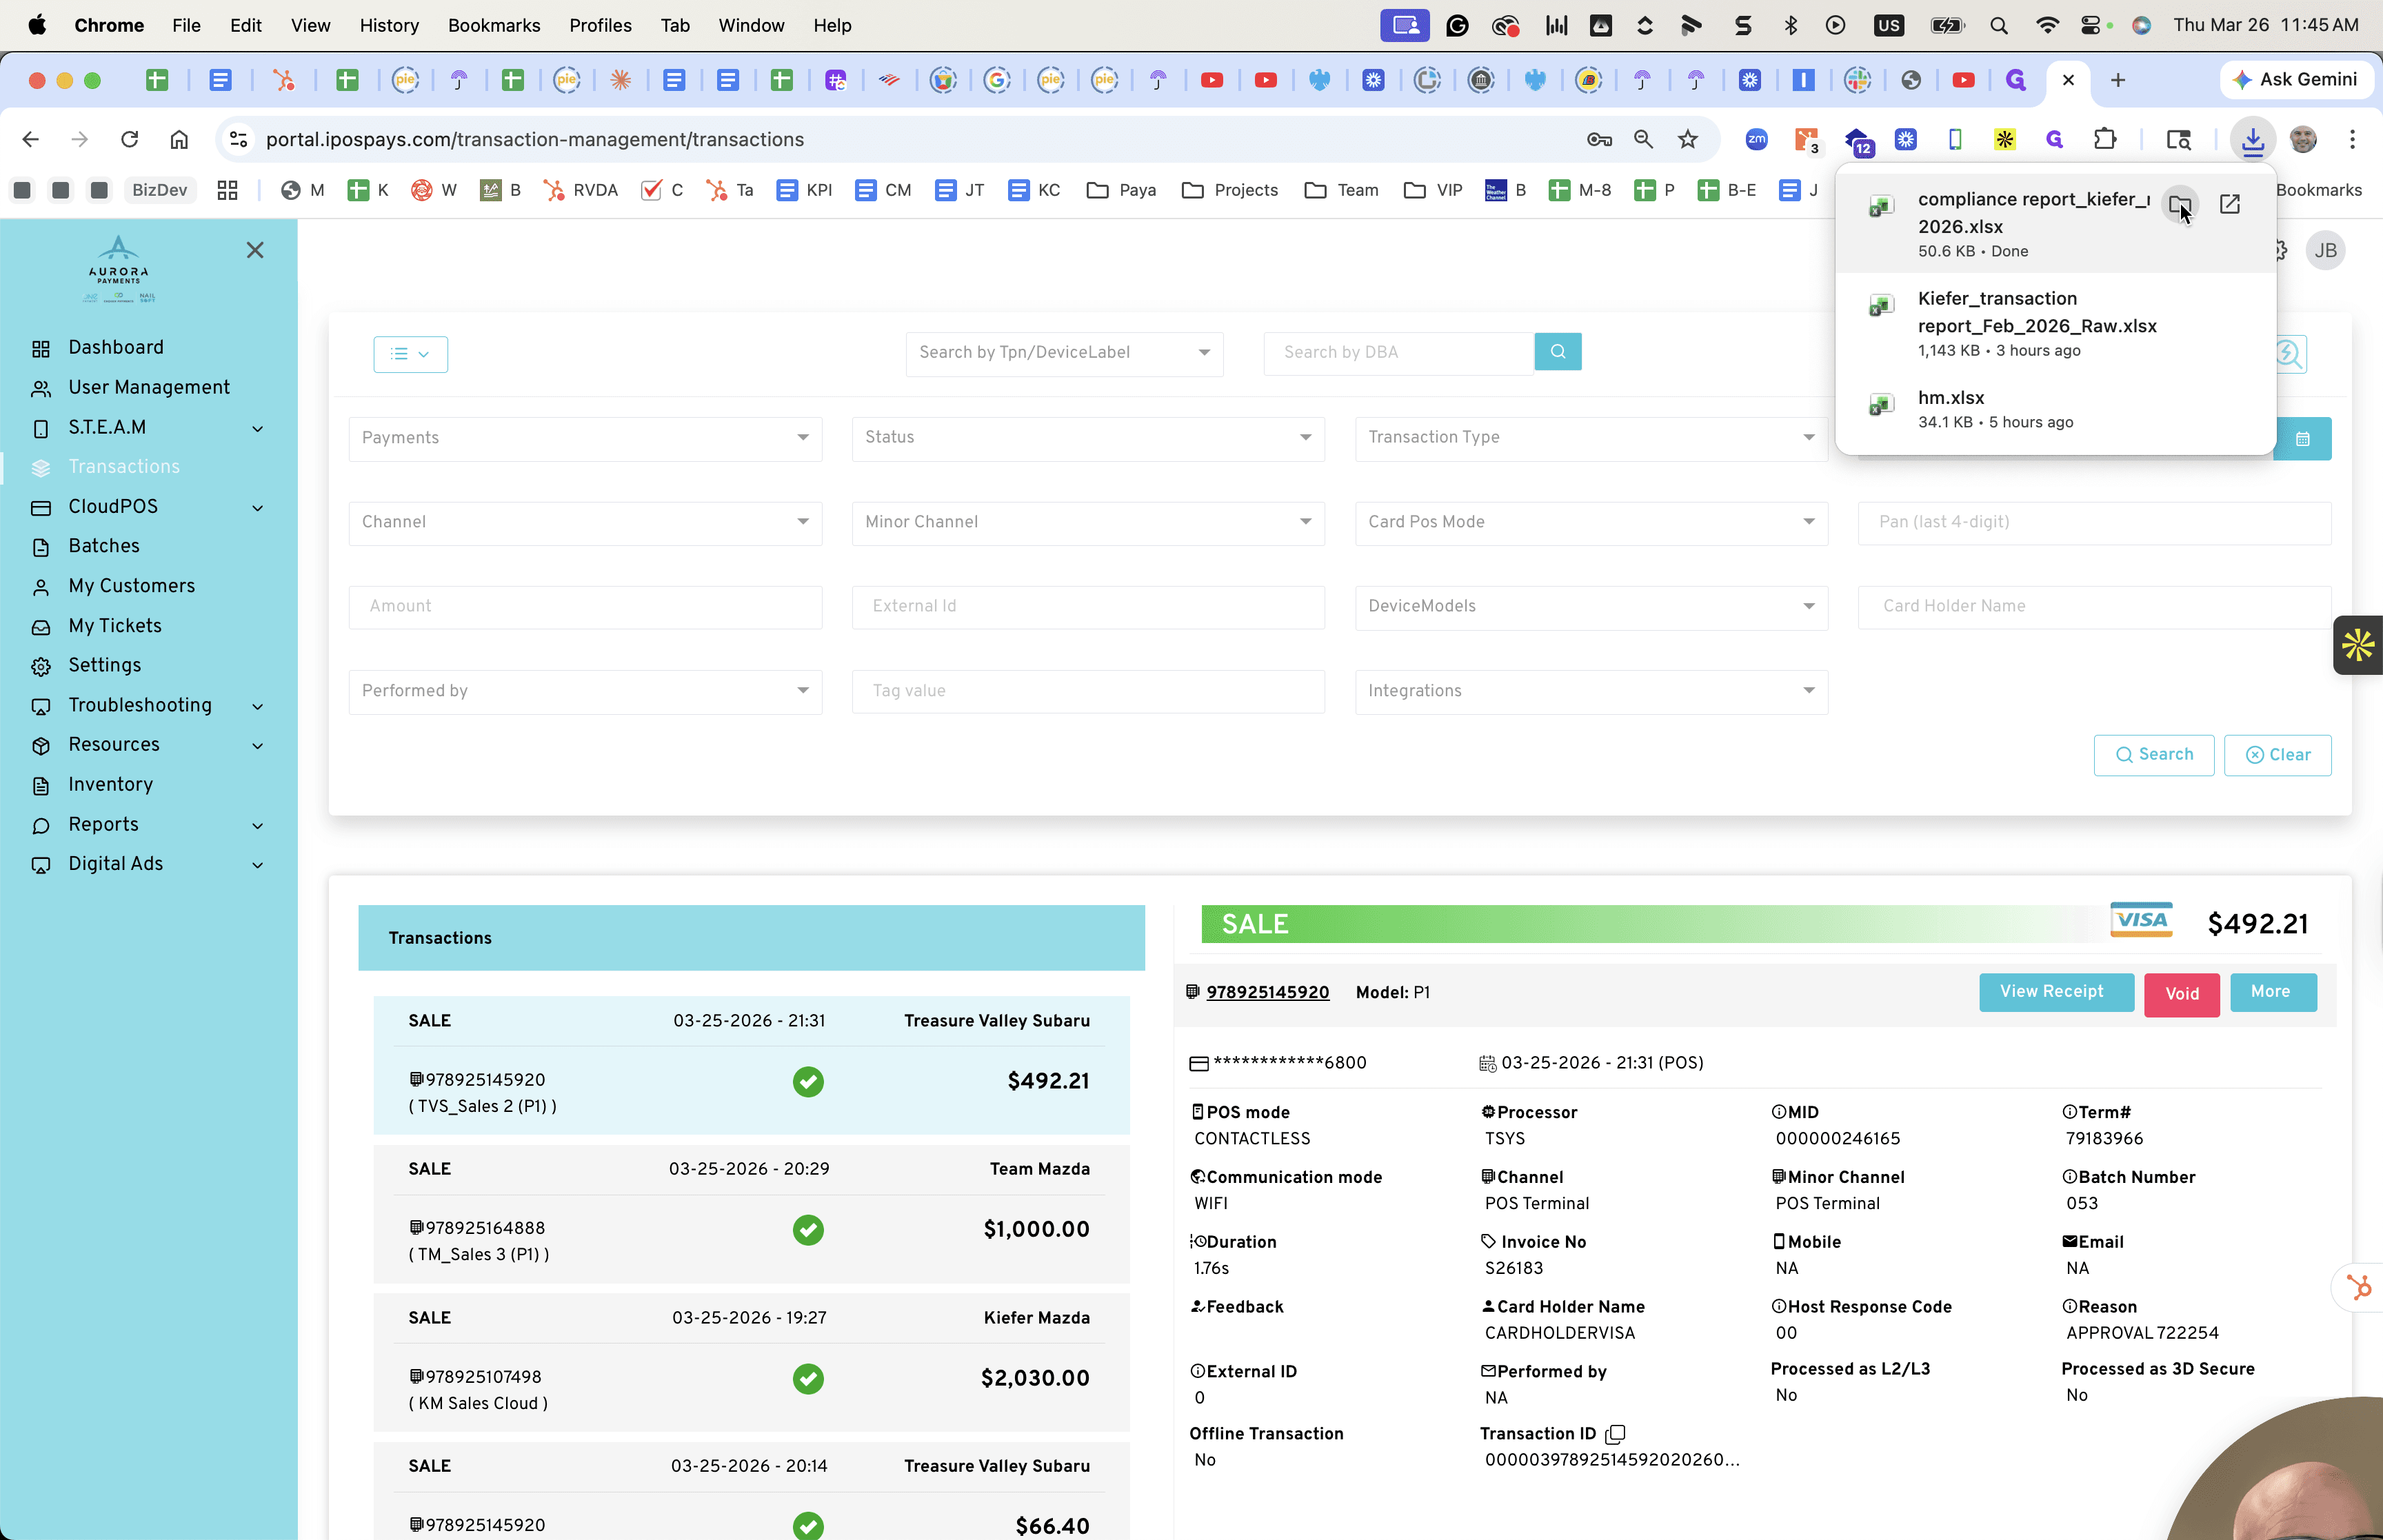Select the Team Mazda $1,000.00 transaction
The image size is (2383, 1540).
click(x=752, y=1214)
